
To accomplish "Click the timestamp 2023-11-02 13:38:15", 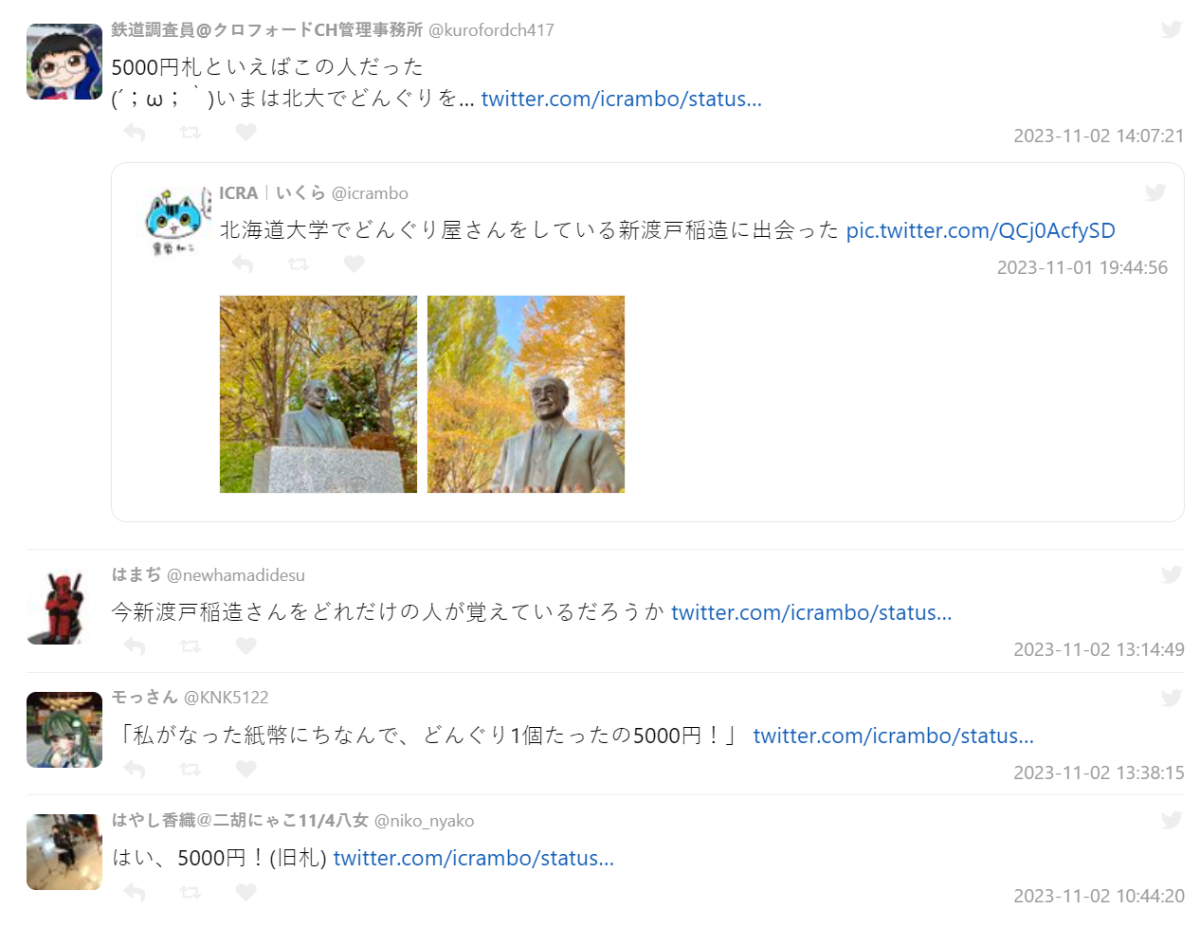I will pos(1099,772).
